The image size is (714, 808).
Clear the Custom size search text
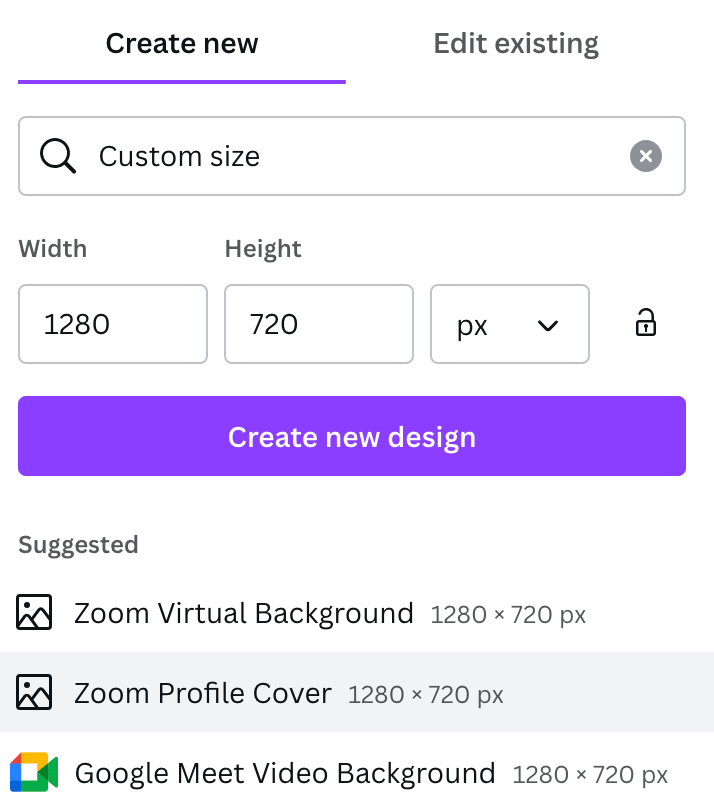pyautogui.click(x=646, y=156)
